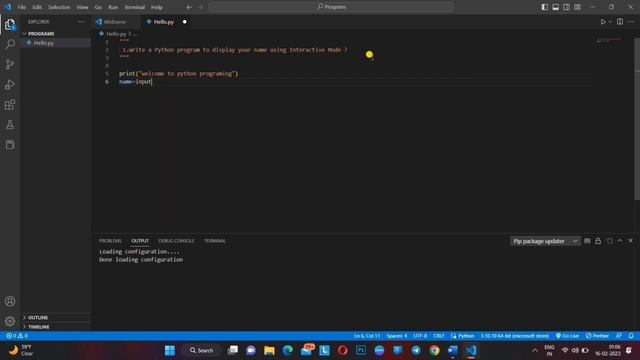This screenshot has width=640, height=360.
Task: Open Telegram from the taskbar
Action: click(416, 350)
